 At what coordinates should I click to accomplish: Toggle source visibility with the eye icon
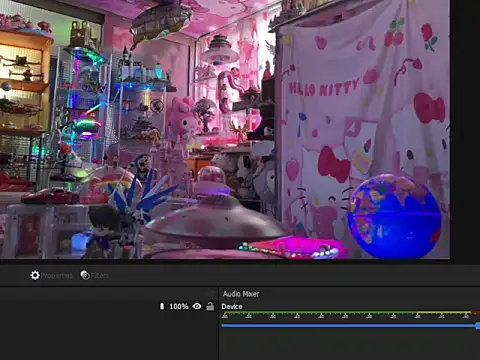[197, 306]
